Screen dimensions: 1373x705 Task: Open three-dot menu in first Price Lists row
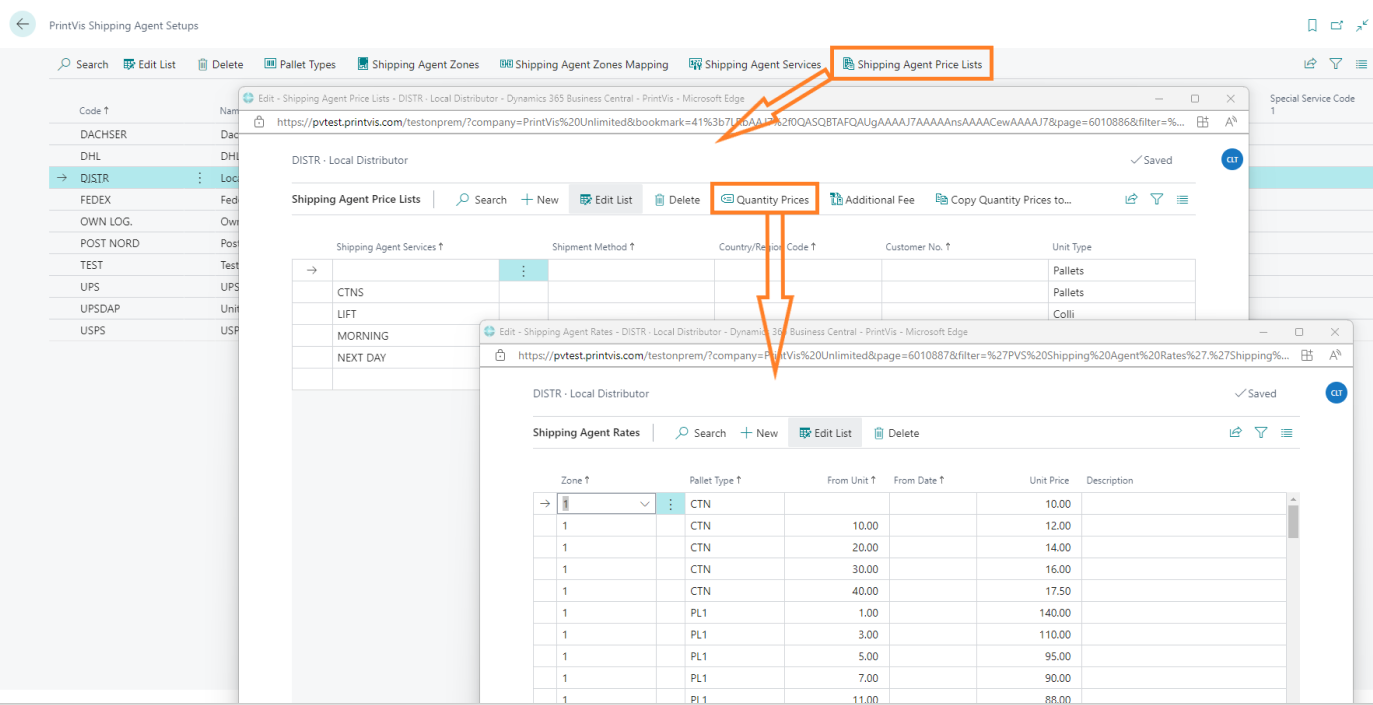523,270
